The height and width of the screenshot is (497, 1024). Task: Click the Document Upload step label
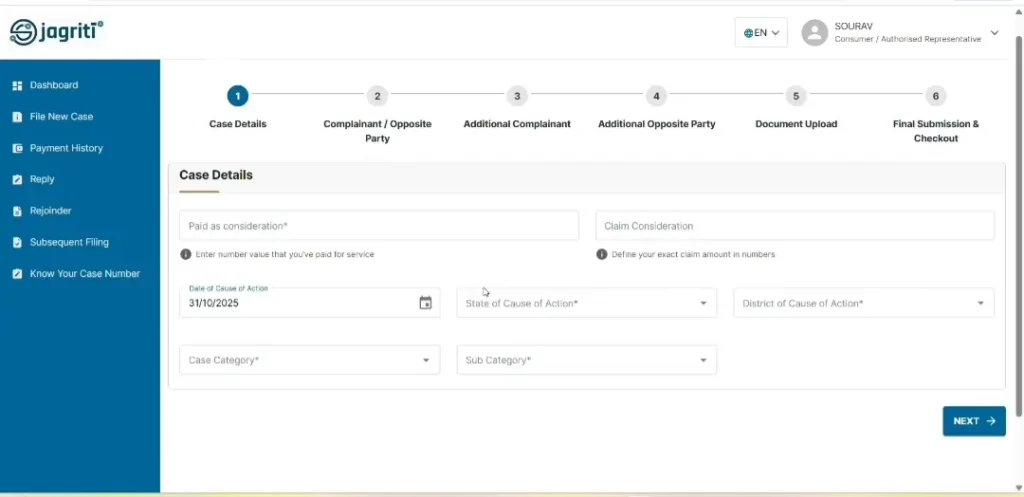[x=796, y=124]
